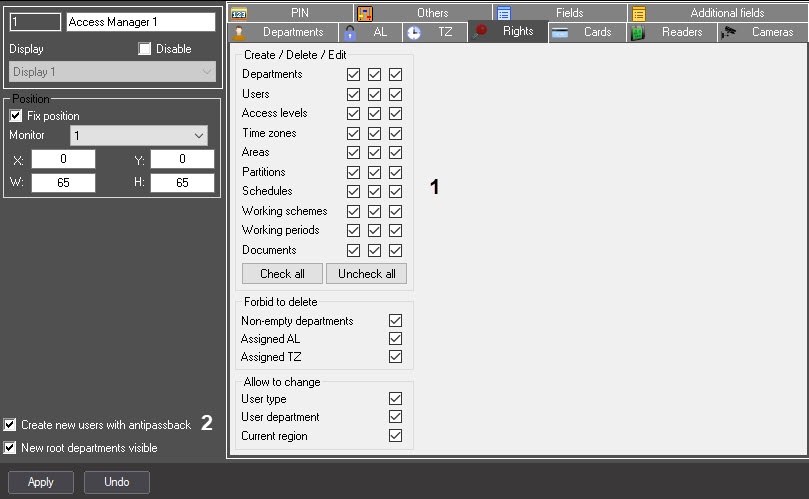809x499 pixels.
Task: Uncheck Time zones create checkbox
Action: click(x=353, y=134)
